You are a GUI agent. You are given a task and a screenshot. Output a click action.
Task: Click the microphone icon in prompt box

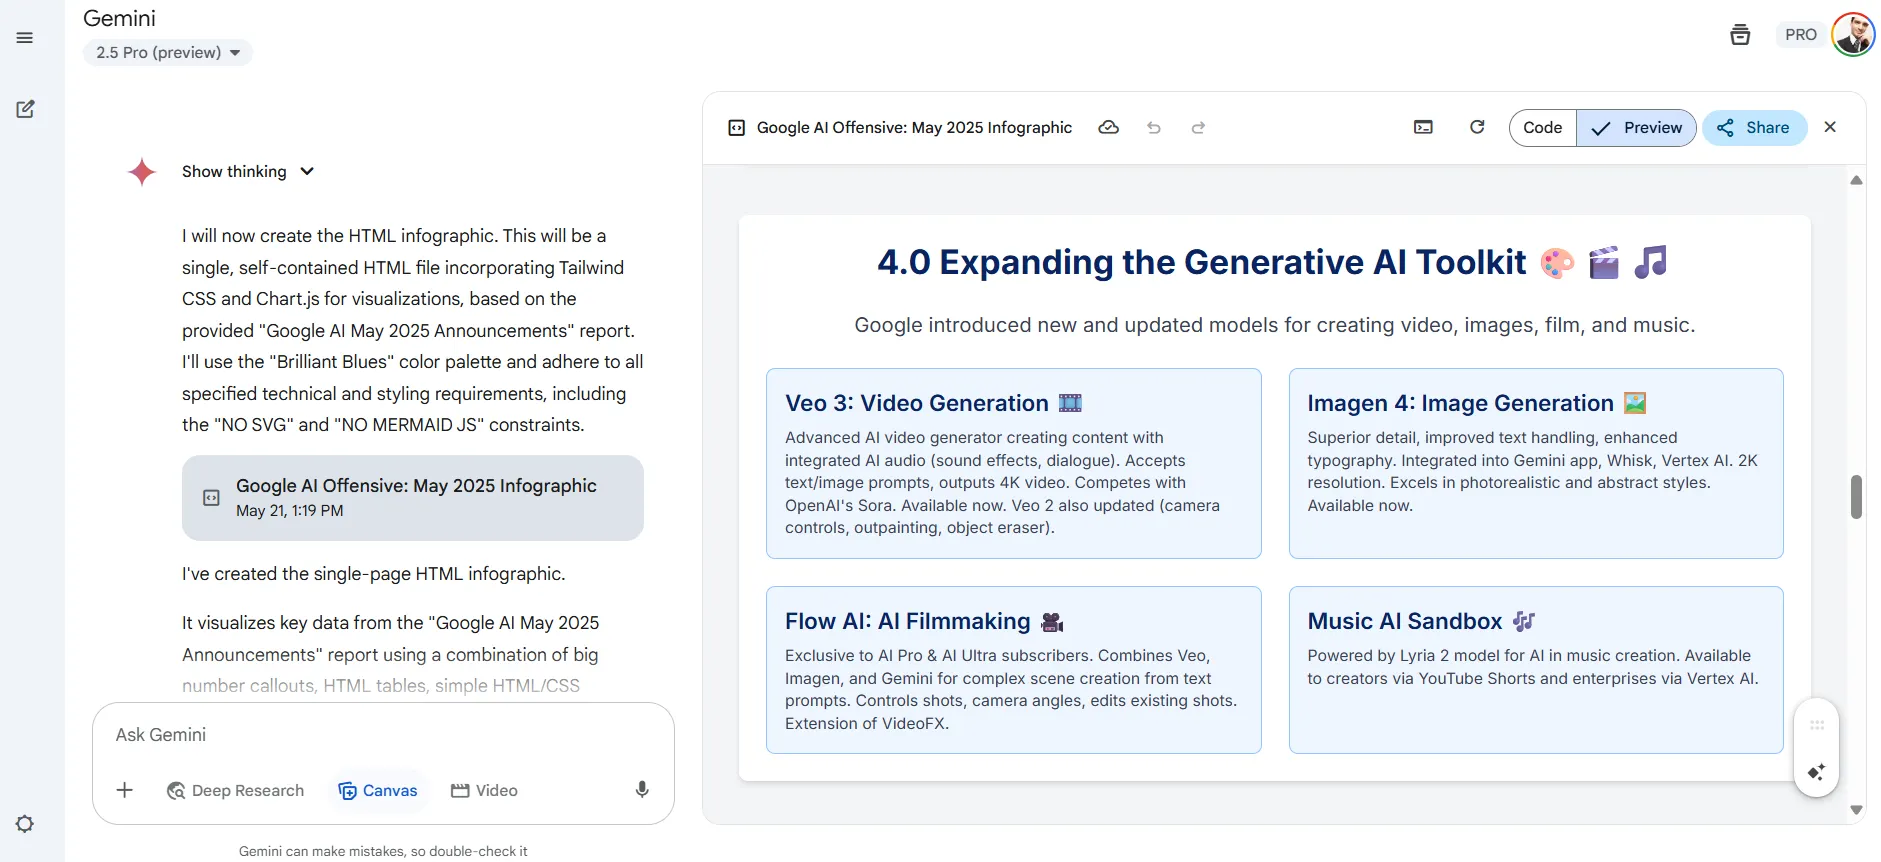[x=642, y=790]
